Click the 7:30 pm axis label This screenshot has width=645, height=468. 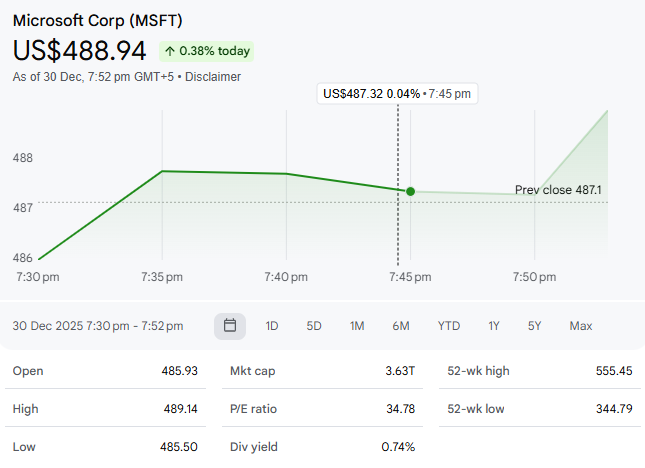click(x=38, y=277)
